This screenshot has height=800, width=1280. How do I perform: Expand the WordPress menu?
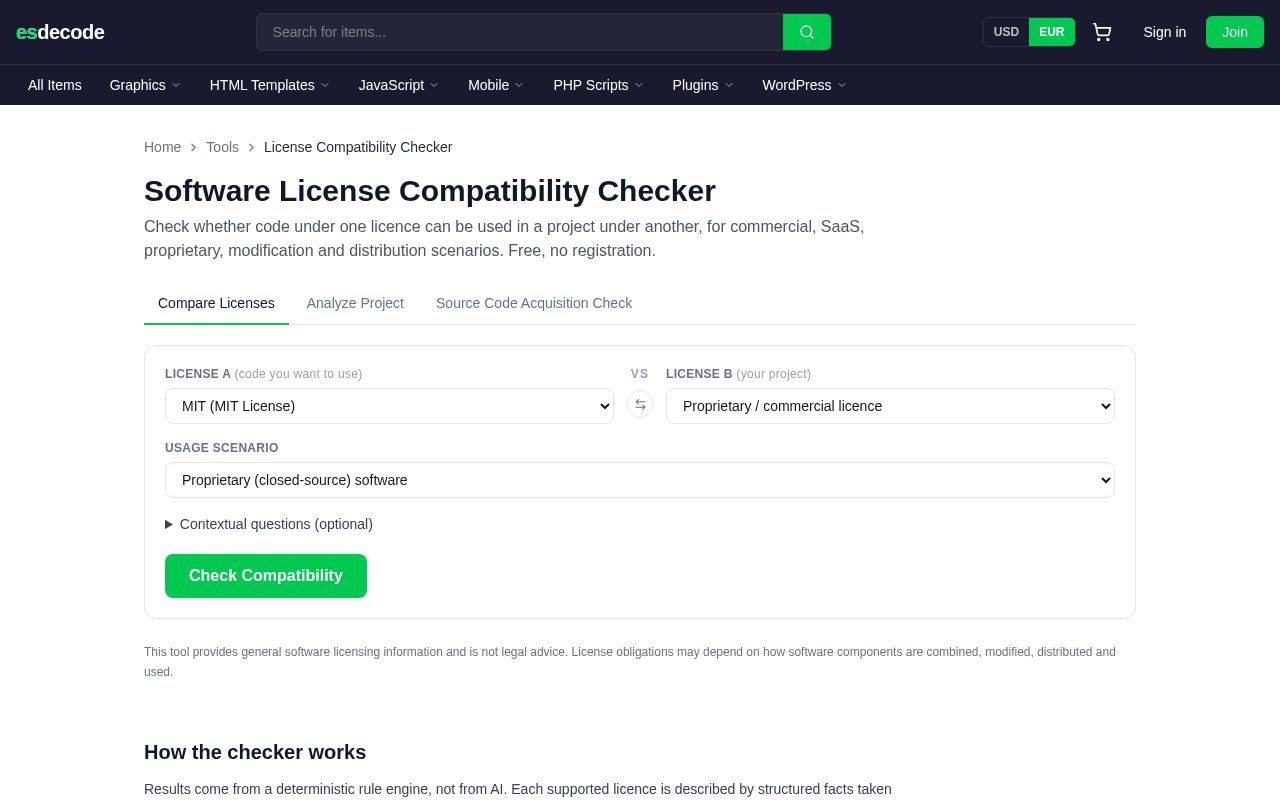point(805,85)
